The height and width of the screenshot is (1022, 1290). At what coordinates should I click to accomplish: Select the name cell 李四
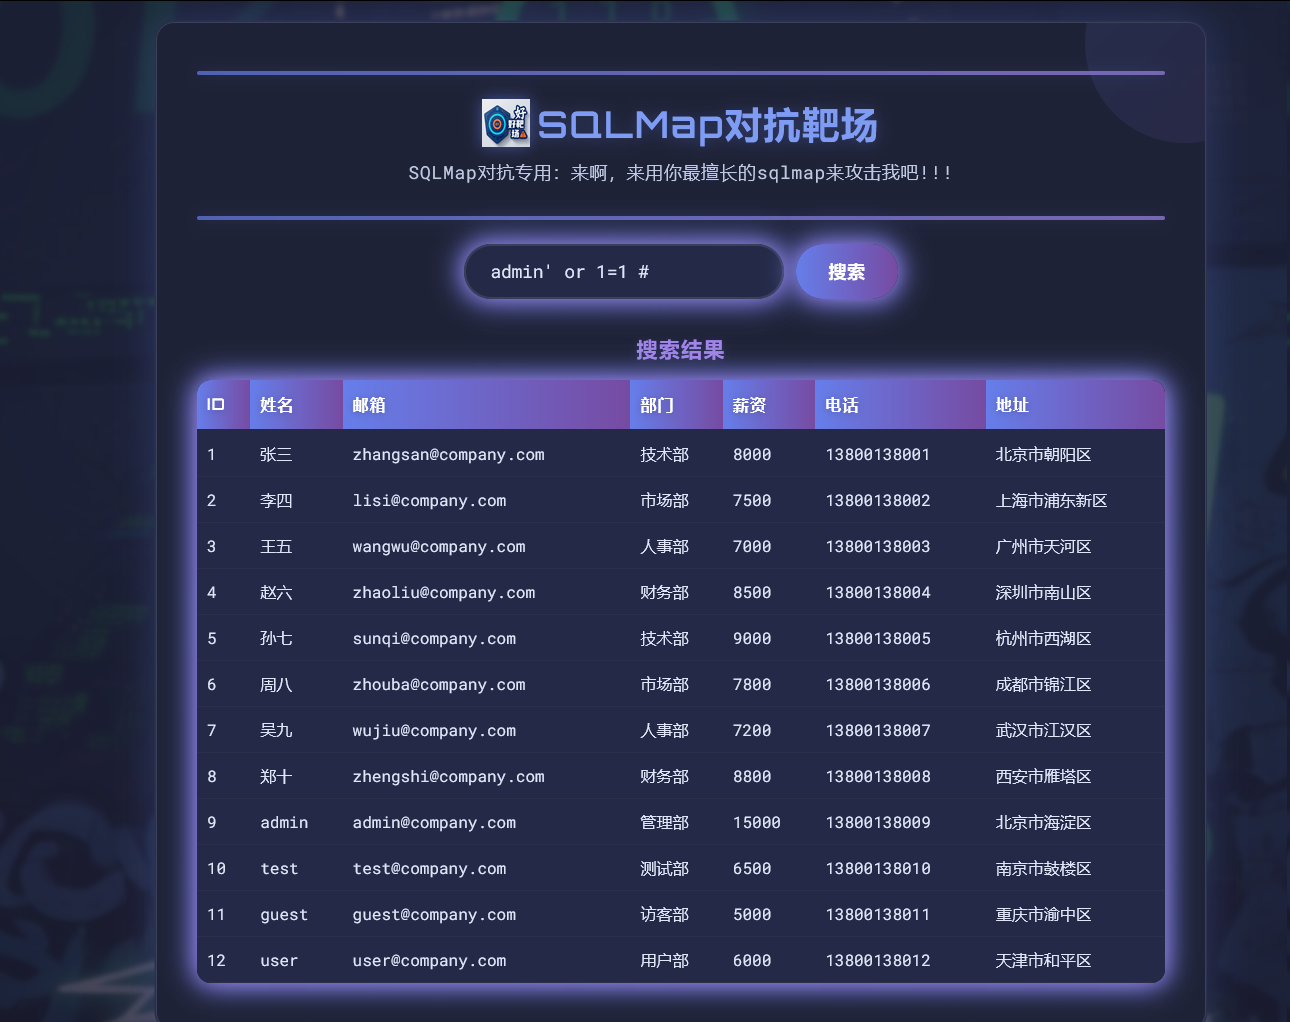click(x=276, y=501)
